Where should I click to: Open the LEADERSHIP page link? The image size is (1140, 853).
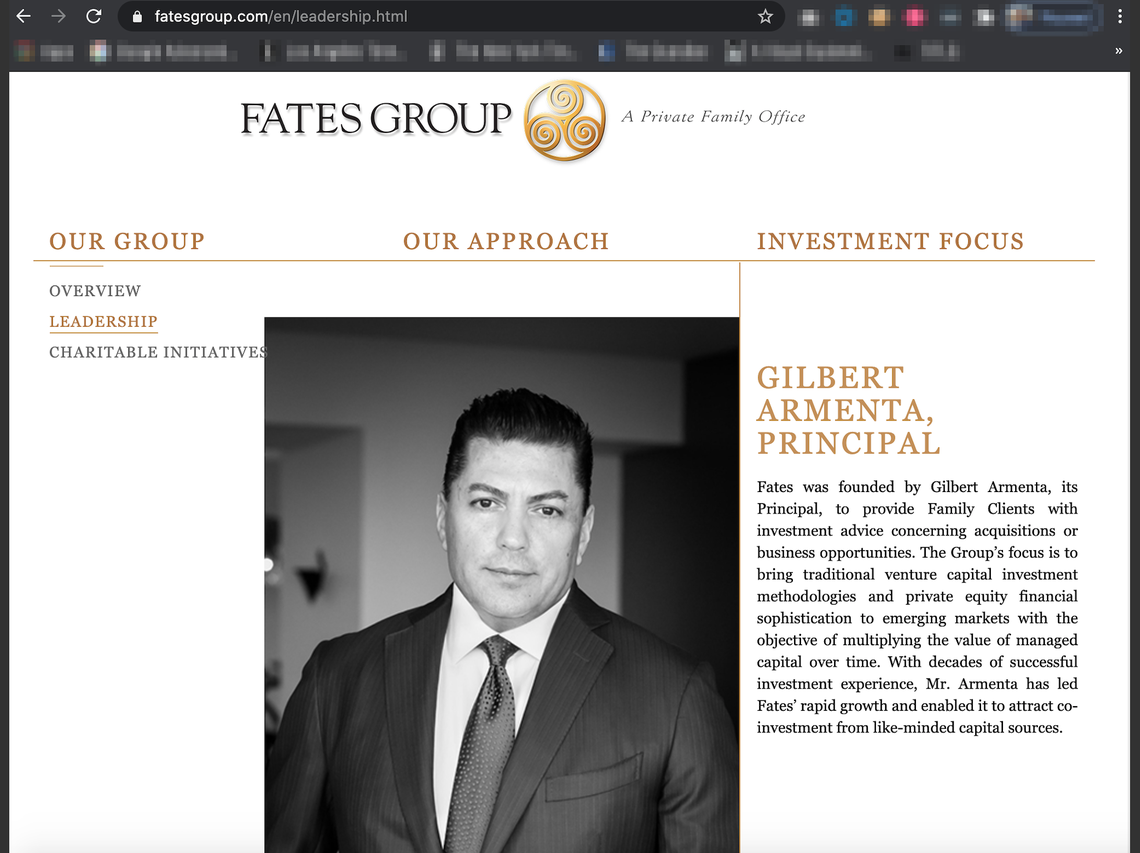click(x=103, y=321)
